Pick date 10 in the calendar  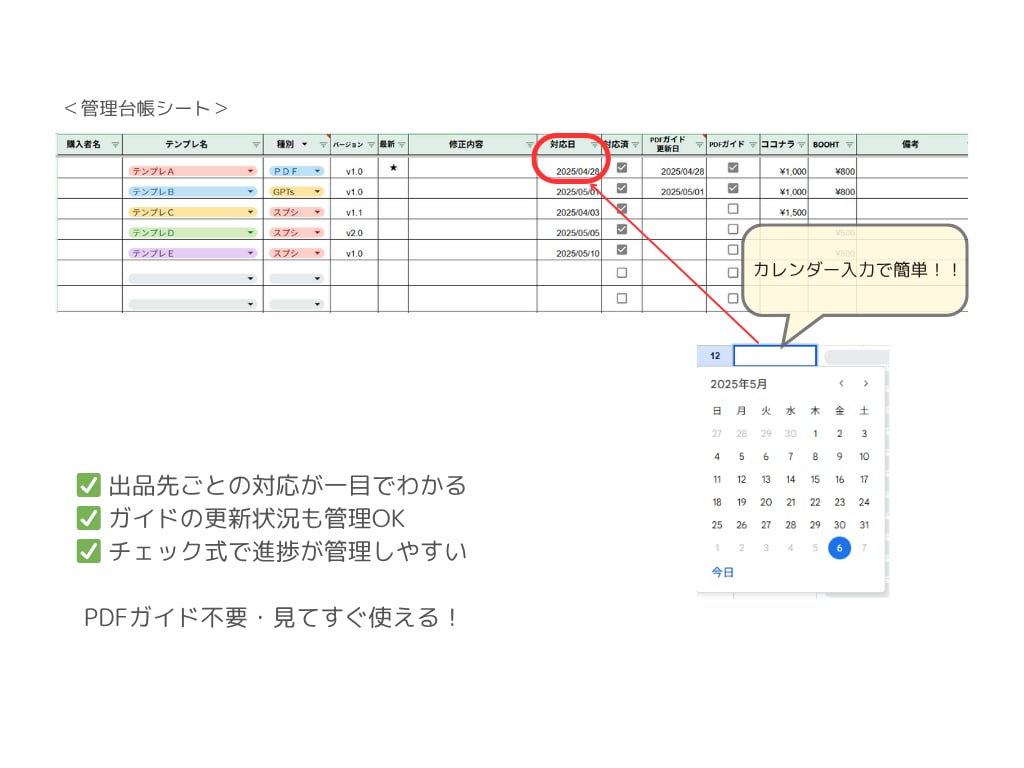click(864, 456)
